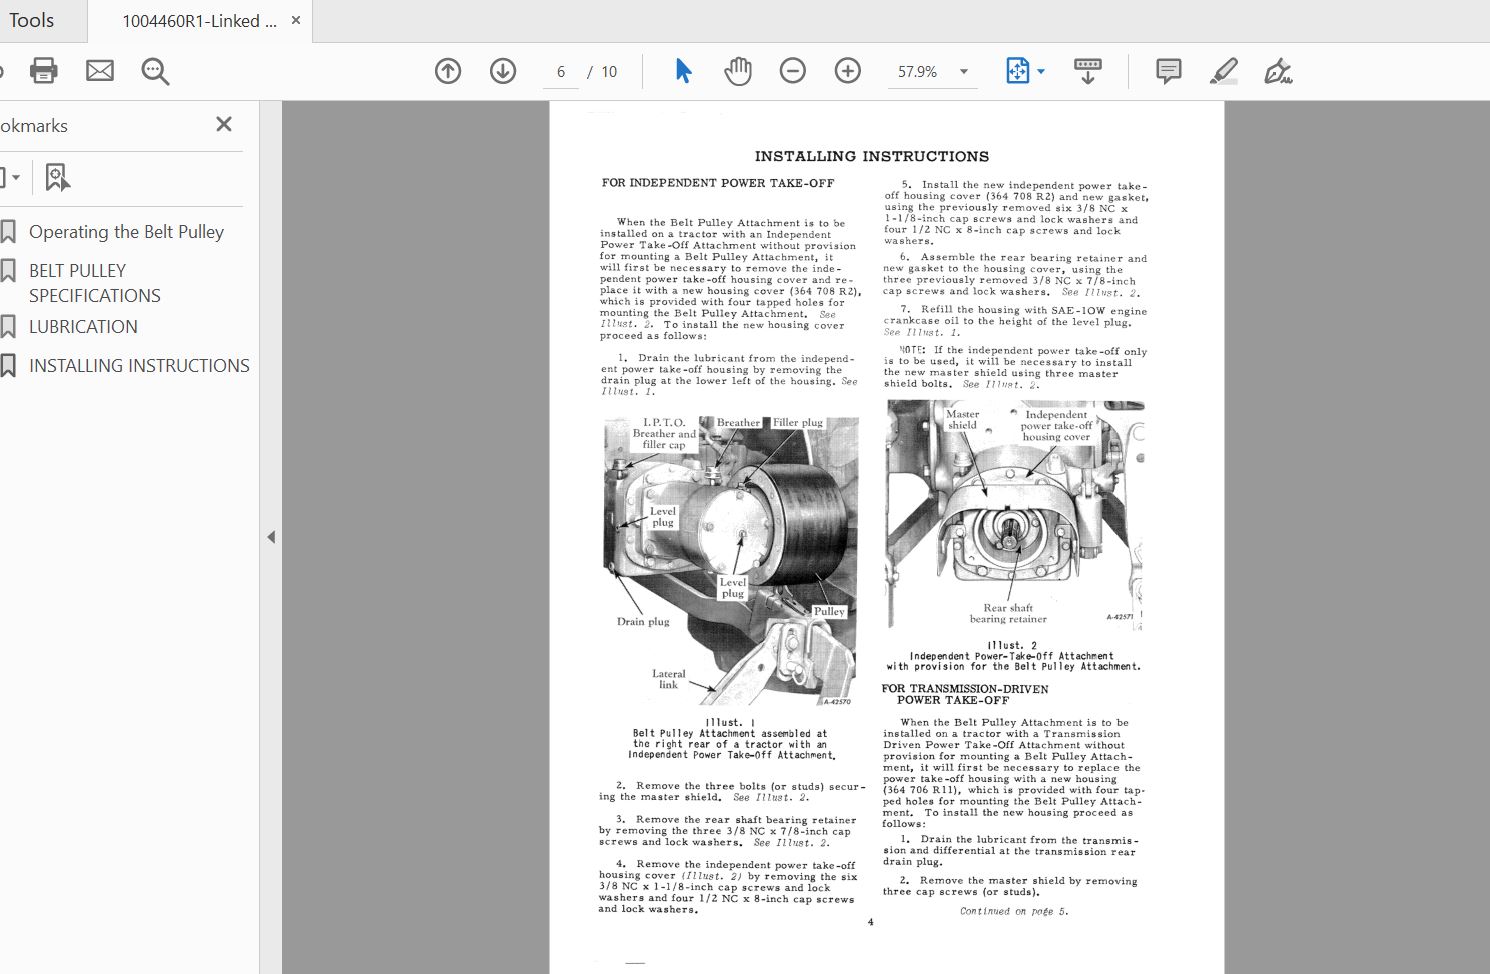Click the belt pulley illustration image
This screenshot has height=974, width=1490.
point(730,560)
